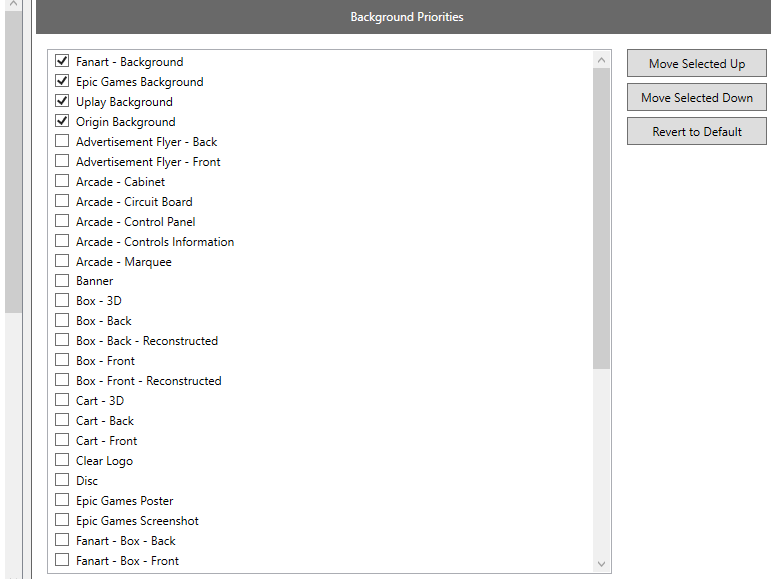This screenshot has height=579, width=771.
Task: Uncheck the Origin Background checkbox
Action: [x=62, y=121]
